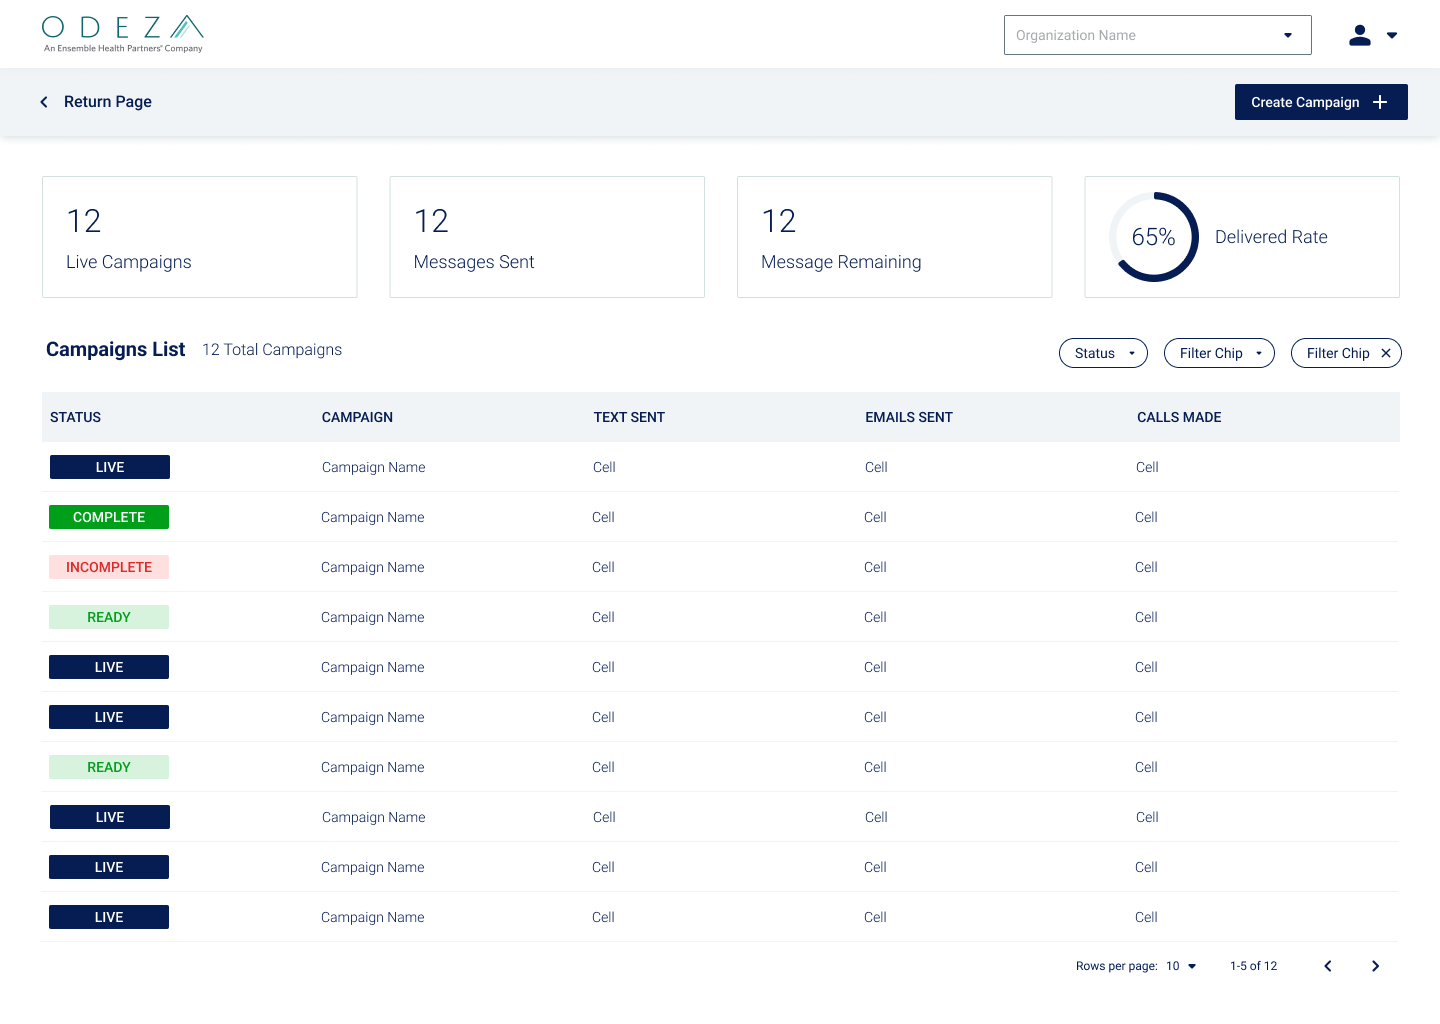Change rows per page dropdown value
Screen dimensions: 1440x1024
tap(1181, 966)
